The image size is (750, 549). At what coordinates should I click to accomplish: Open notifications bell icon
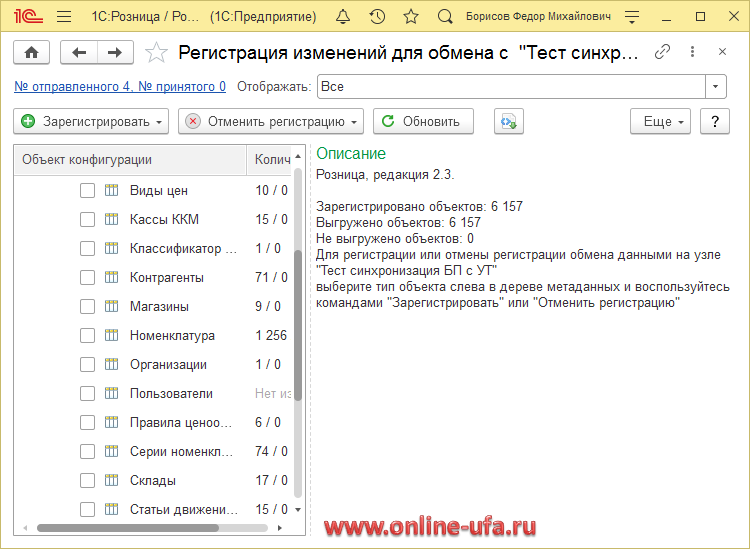[x=342, y=17]
